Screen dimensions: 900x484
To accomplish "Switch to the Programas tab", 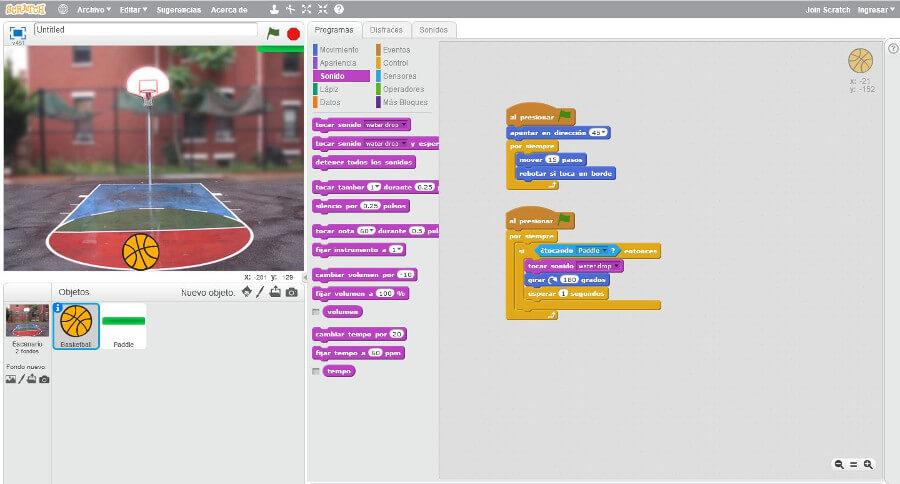I will click(x=334, y=30).
